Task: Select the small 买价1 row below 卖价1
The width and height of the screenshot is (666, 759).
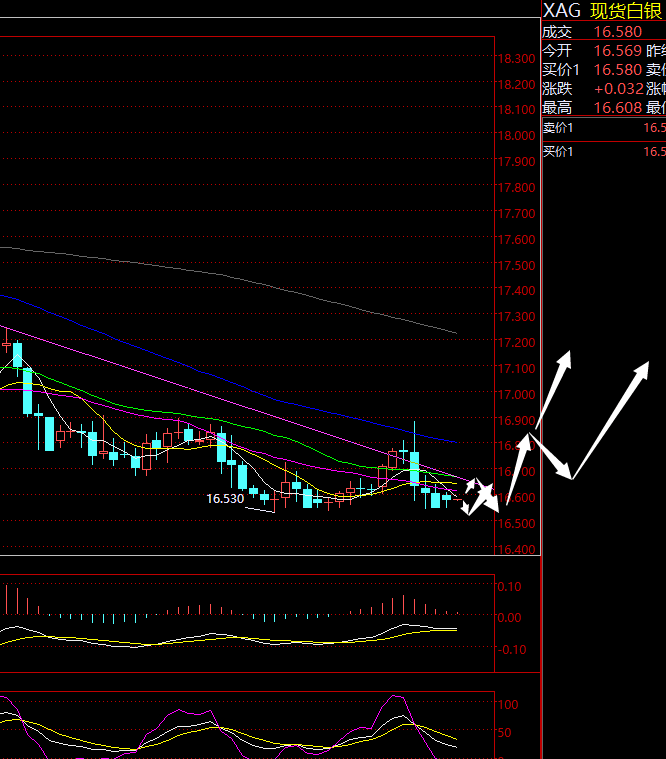Action: 604,152
